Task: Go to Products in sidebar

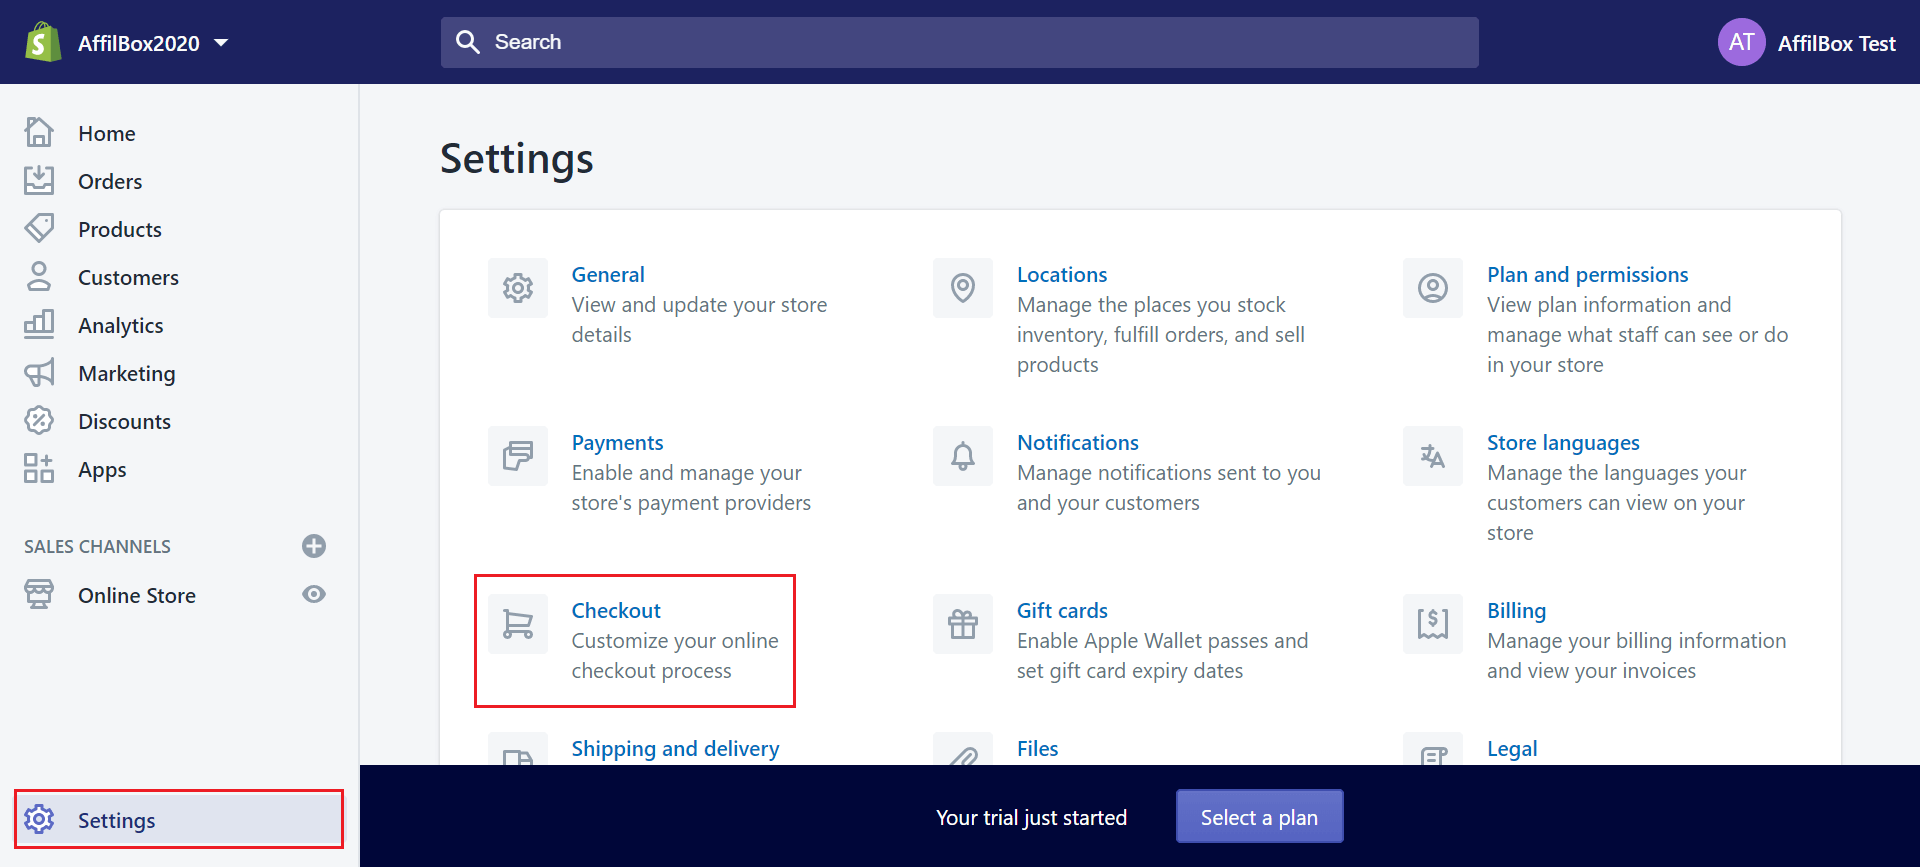Action: (x=120, y=230)
